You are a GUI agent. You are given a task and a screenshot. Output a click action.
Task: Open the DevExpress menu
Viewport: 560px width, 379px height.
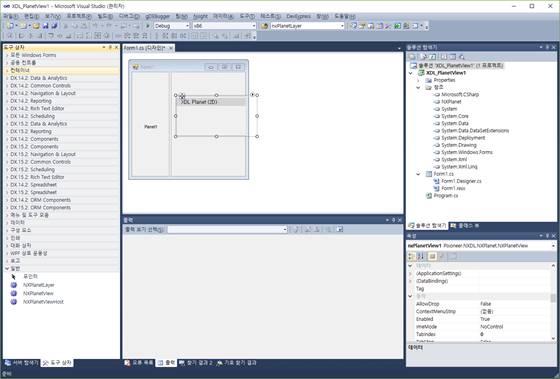pyautogui.click(x=299, y=16)
